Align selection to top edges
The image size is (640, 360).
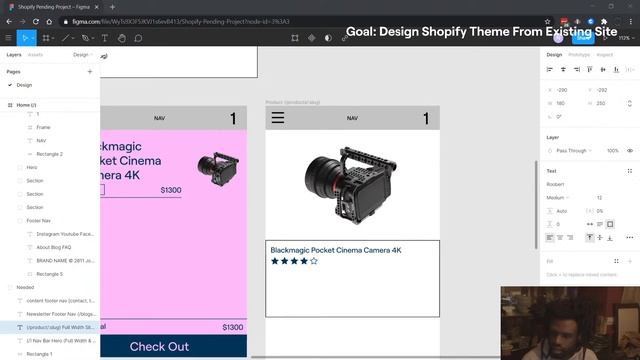(590, 69)
